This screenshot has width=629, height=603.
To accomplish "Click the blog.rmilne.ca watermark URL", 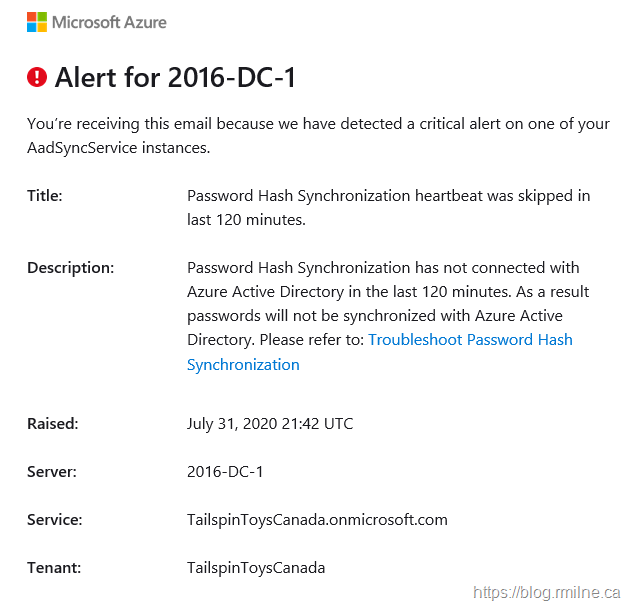I will (547, 592).
